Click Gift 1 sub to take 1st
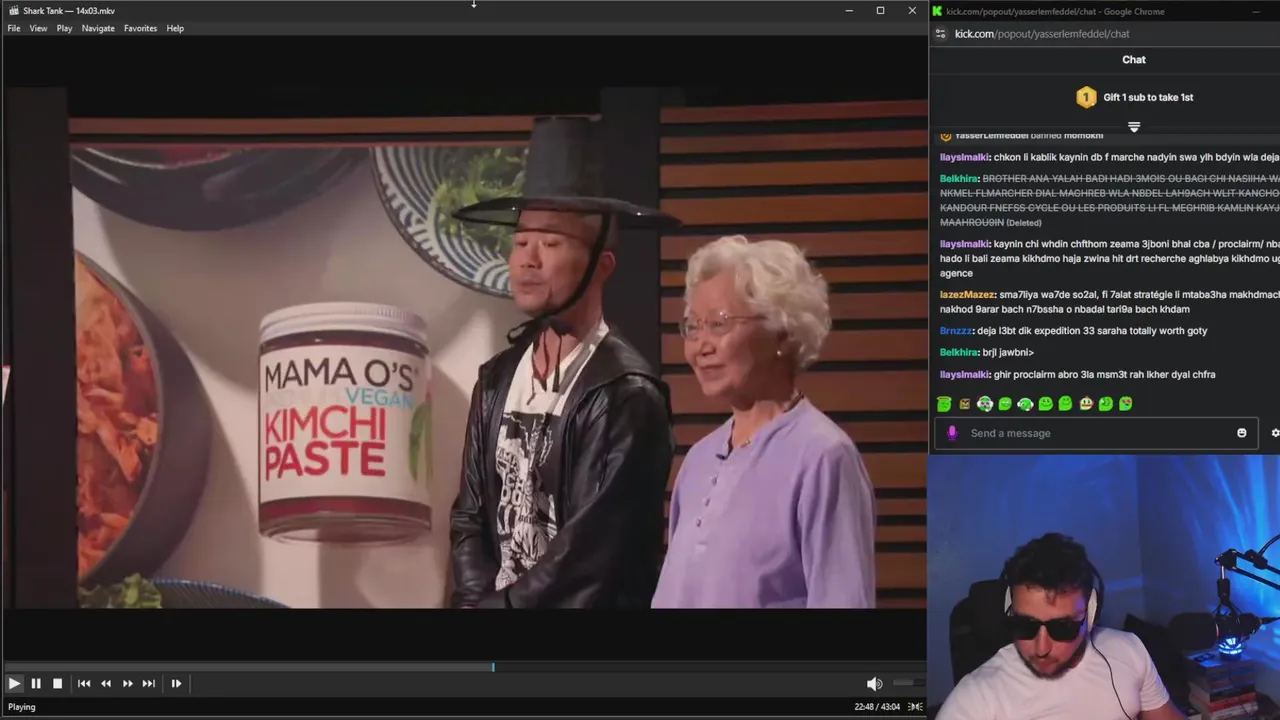The width and height of the screenshot is (1280, 720). coord(1148,97)
